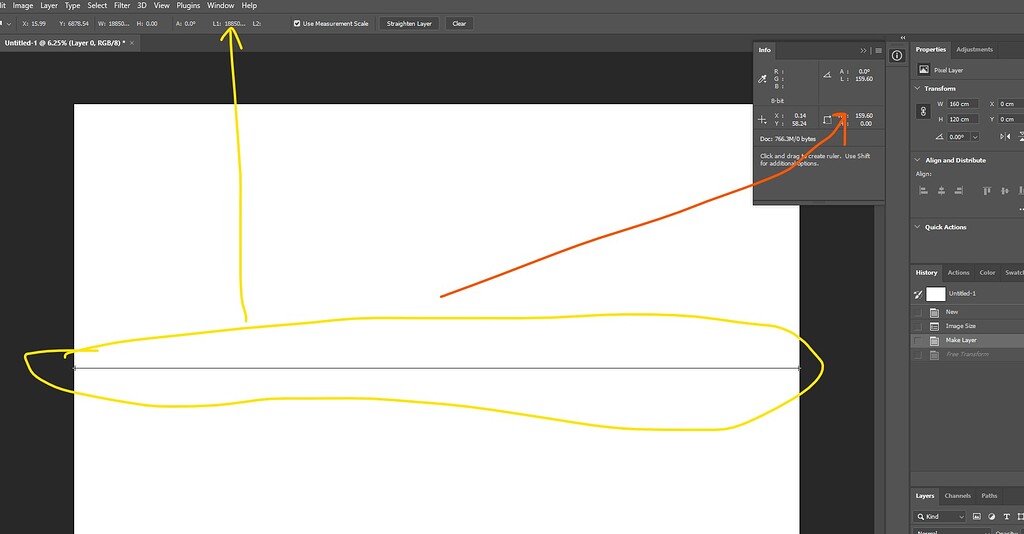The width and height of the screenshot is (1024, 534).
Task: Open the layer filter Kind dropdown
Action: (x=940, y=516)
